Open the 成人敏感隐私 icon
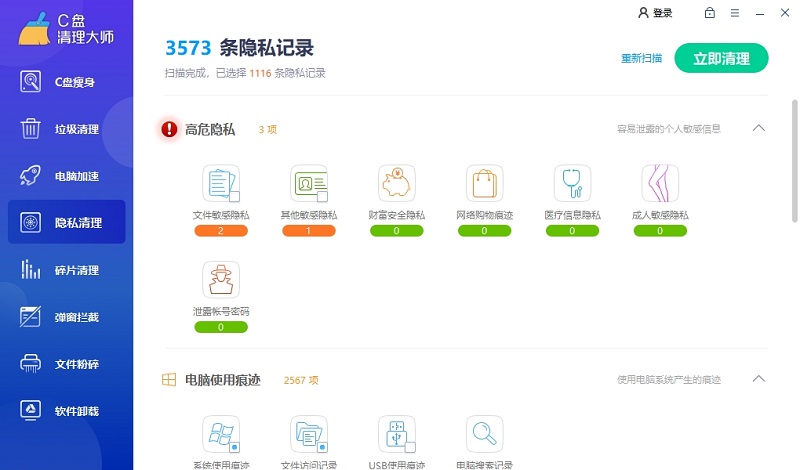Image resolution: width=800 pixels, height=470 pixels. (660, 183)
